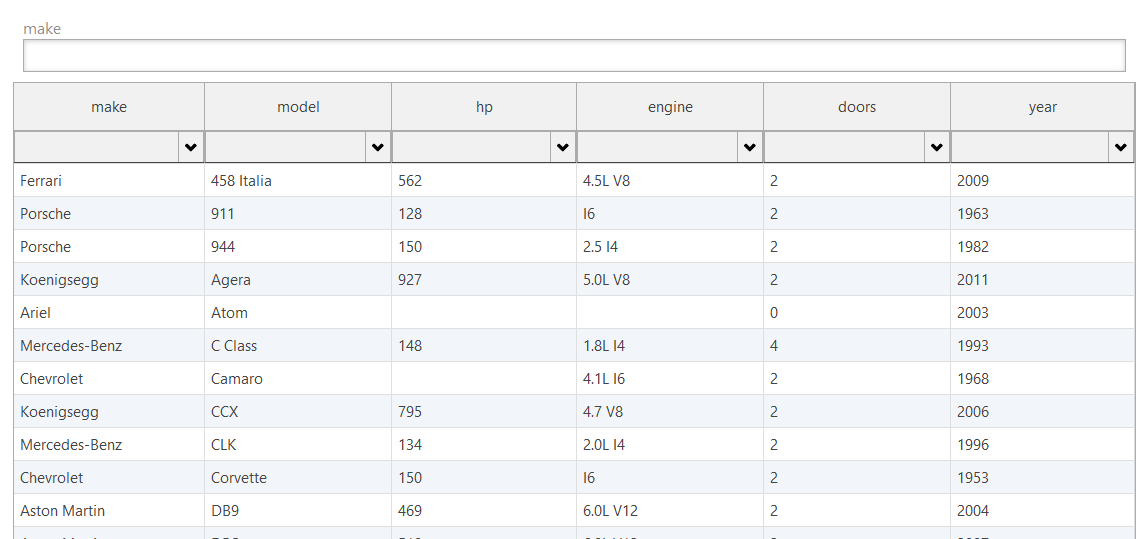Click the engine column header
1147x539 pixels.
tap(670, 107)
